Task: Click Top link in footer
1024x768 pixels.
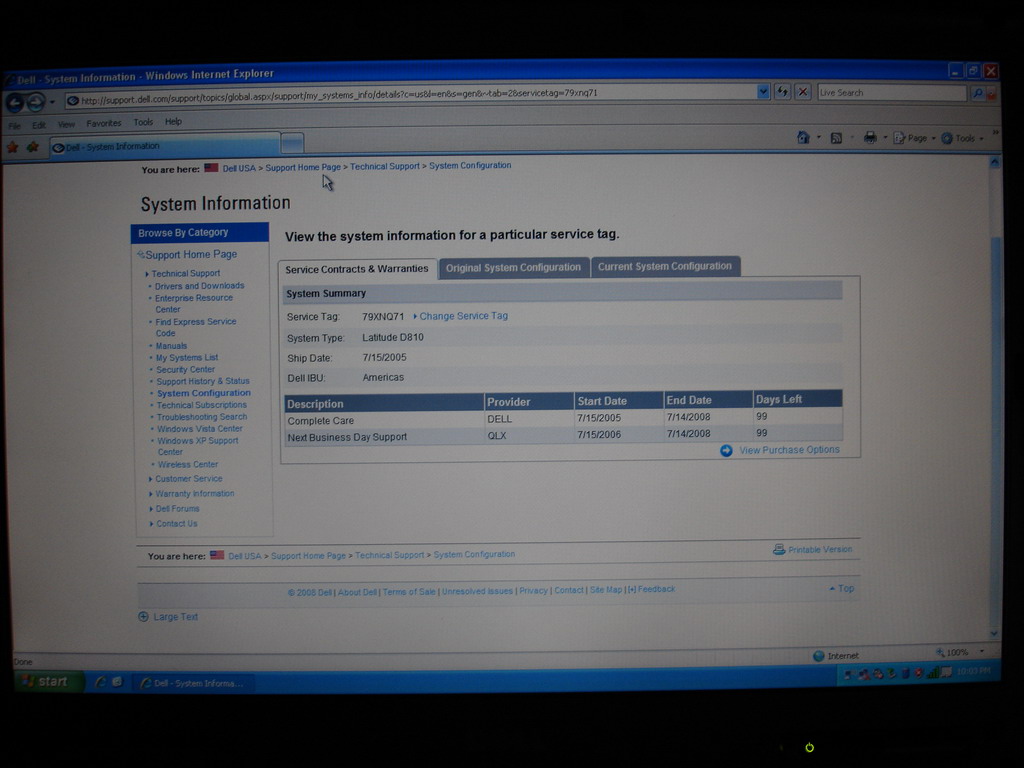Action: tap(846, 588)
